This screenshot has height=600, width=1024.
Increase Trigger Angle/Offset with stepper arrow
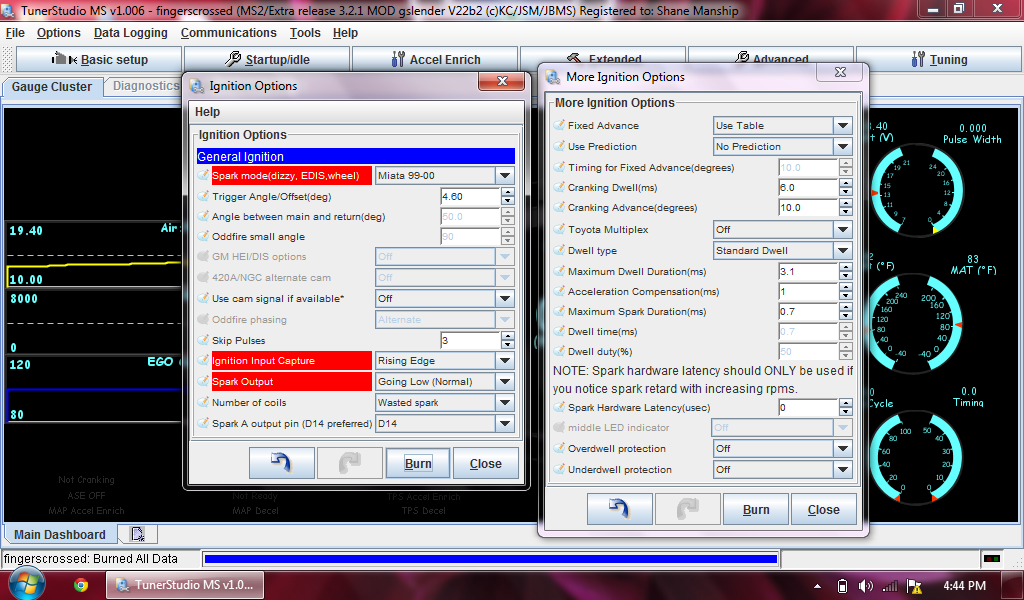pyautogui.click(x=505, y=192)
